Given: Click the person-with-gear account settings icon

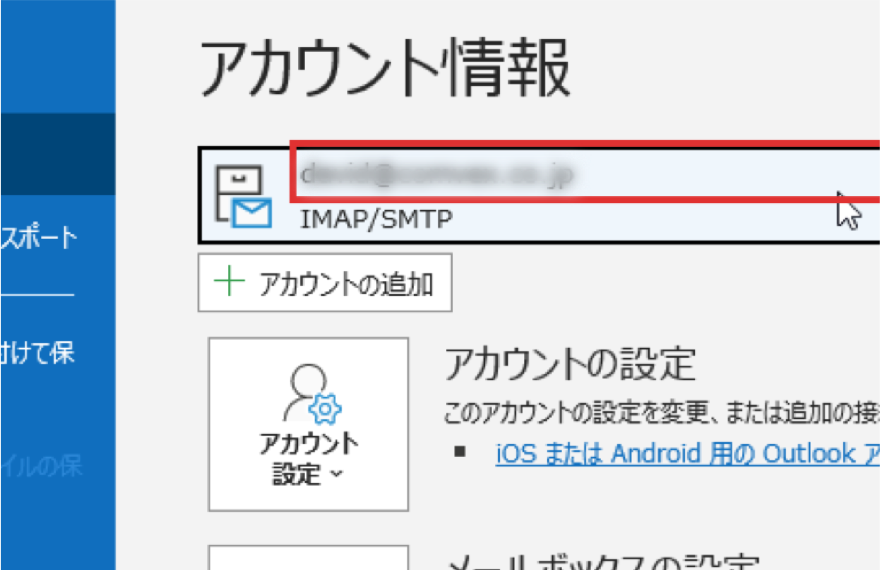Looking at the screenshot, I should (x=312, y=394).
